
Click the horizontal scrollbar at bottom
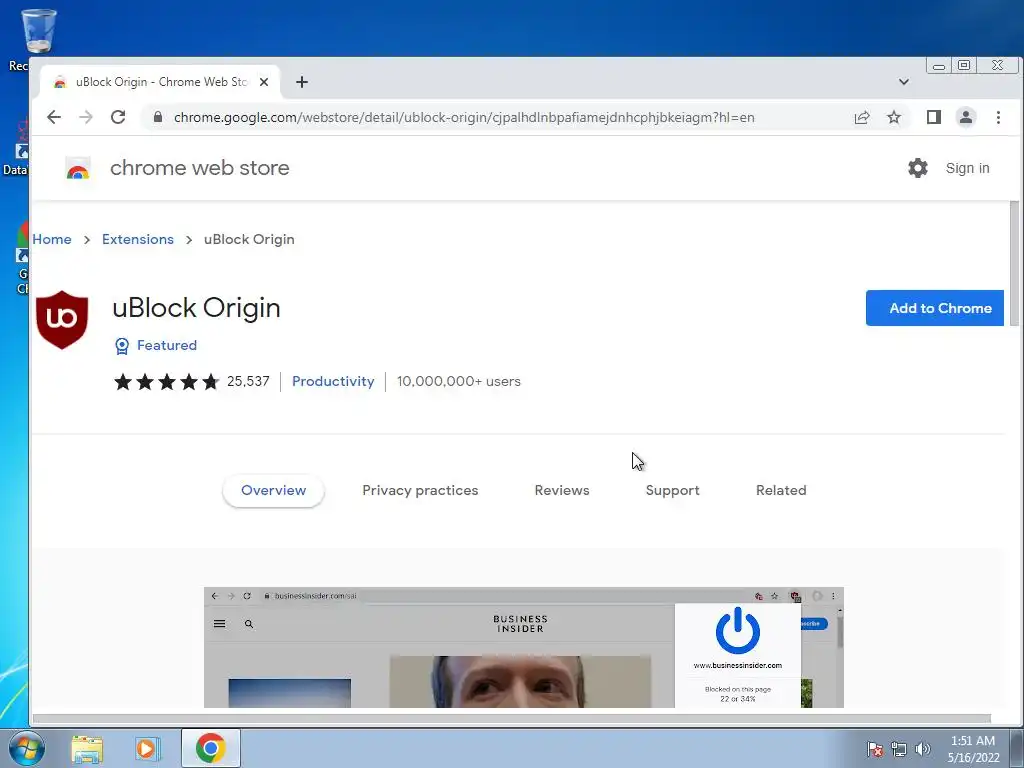click(x=511, y=719)
